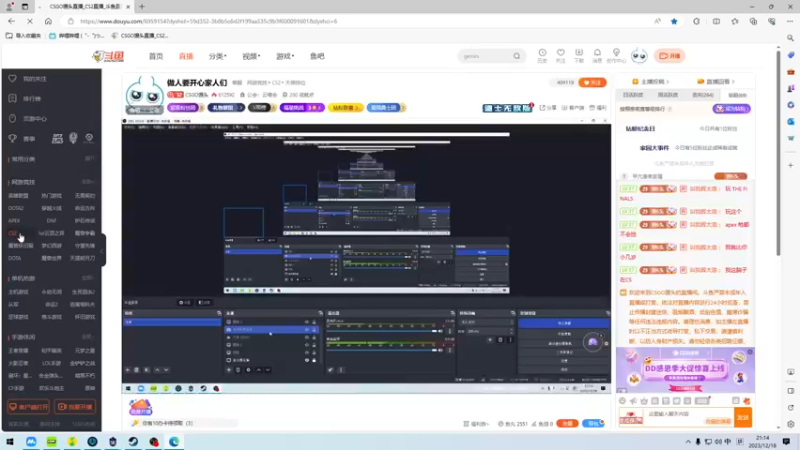
Task: Switch to the second rank tab in right panel
Action: coord(668,95)
